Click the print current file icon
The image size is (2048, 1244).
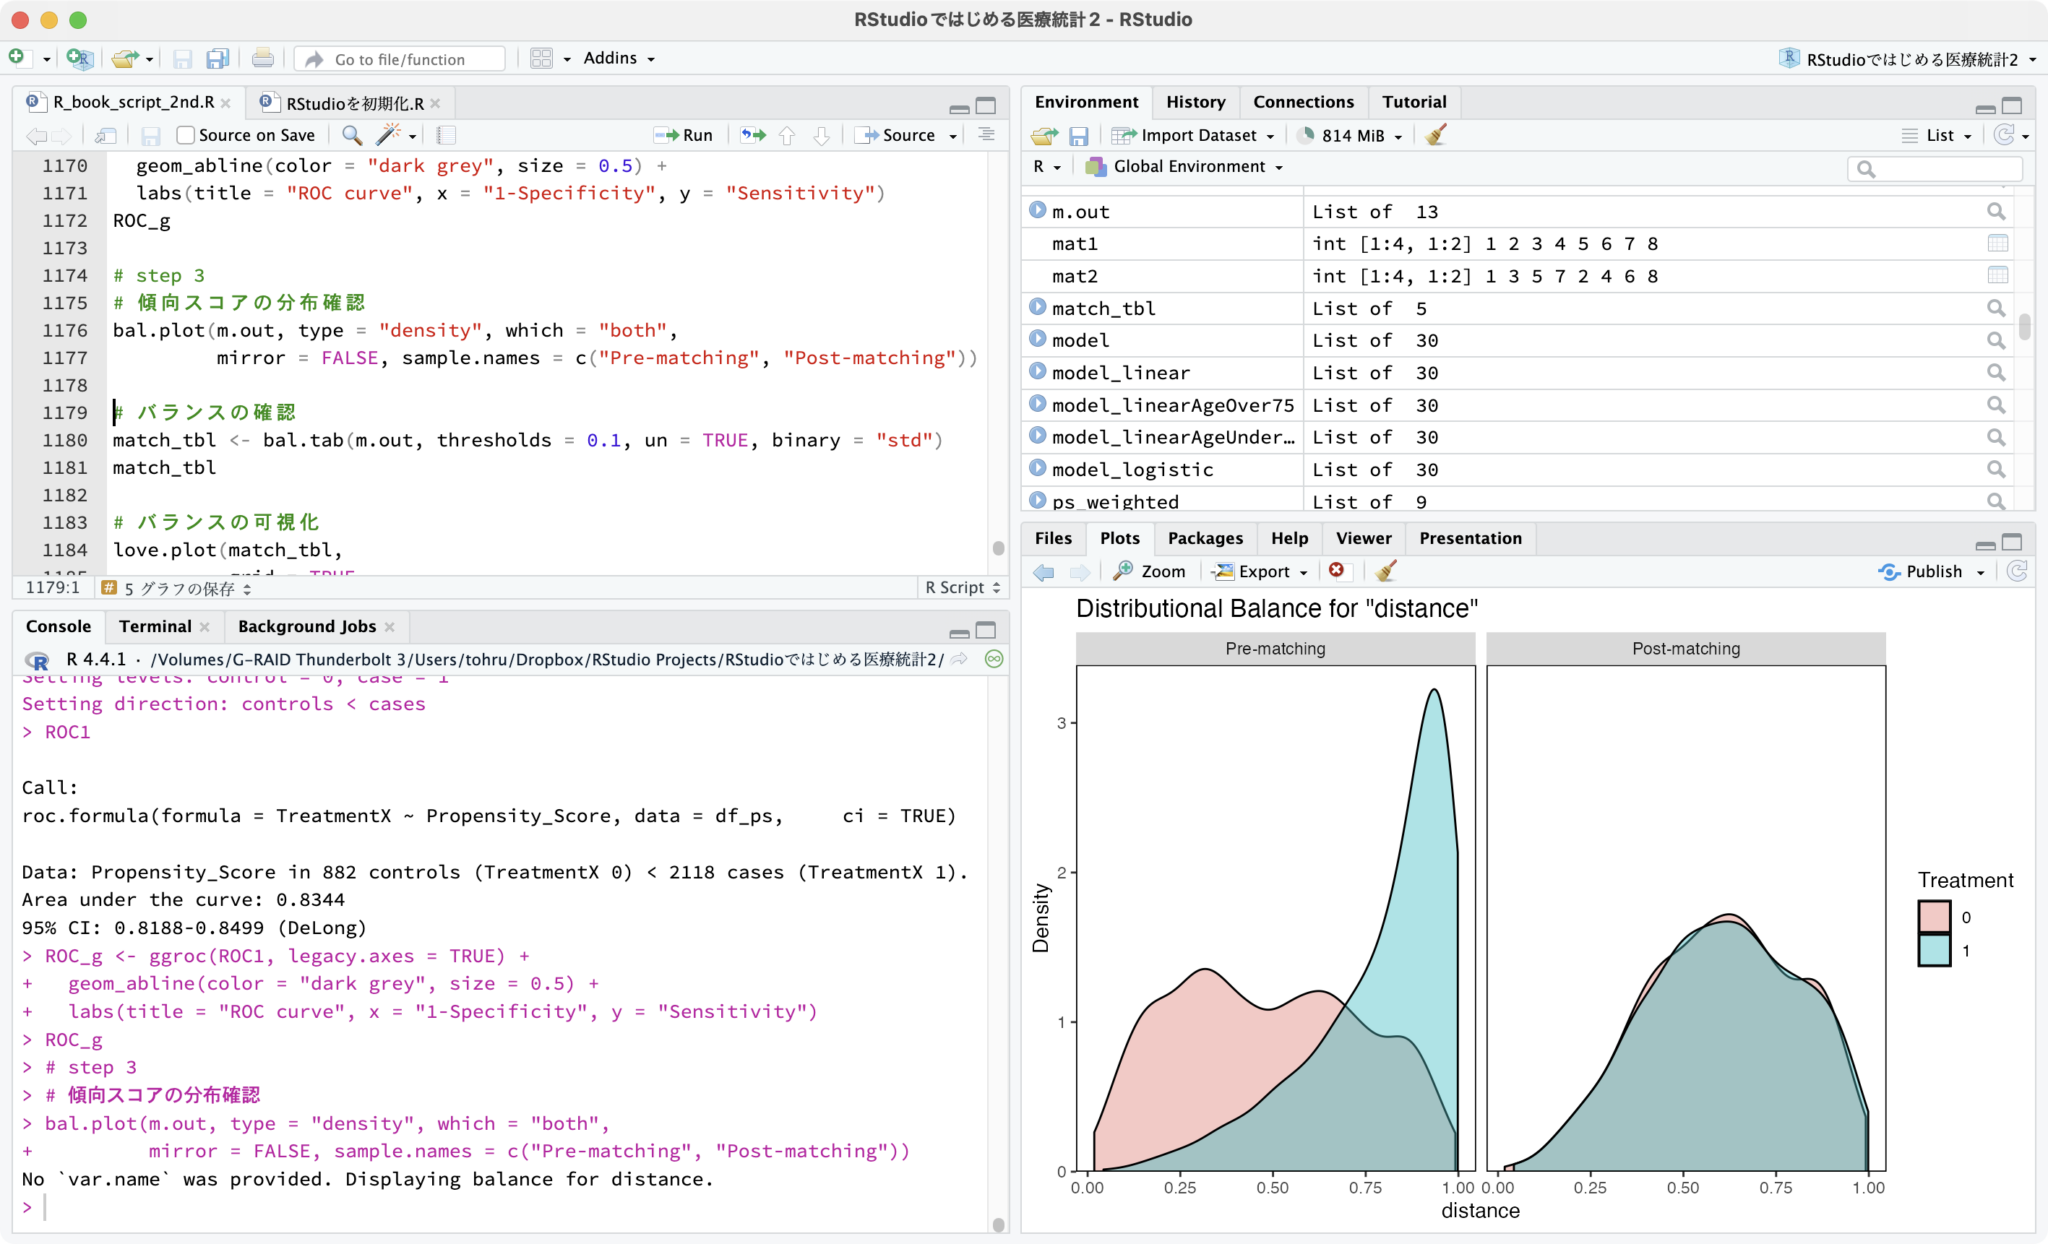tap(262, 59)
